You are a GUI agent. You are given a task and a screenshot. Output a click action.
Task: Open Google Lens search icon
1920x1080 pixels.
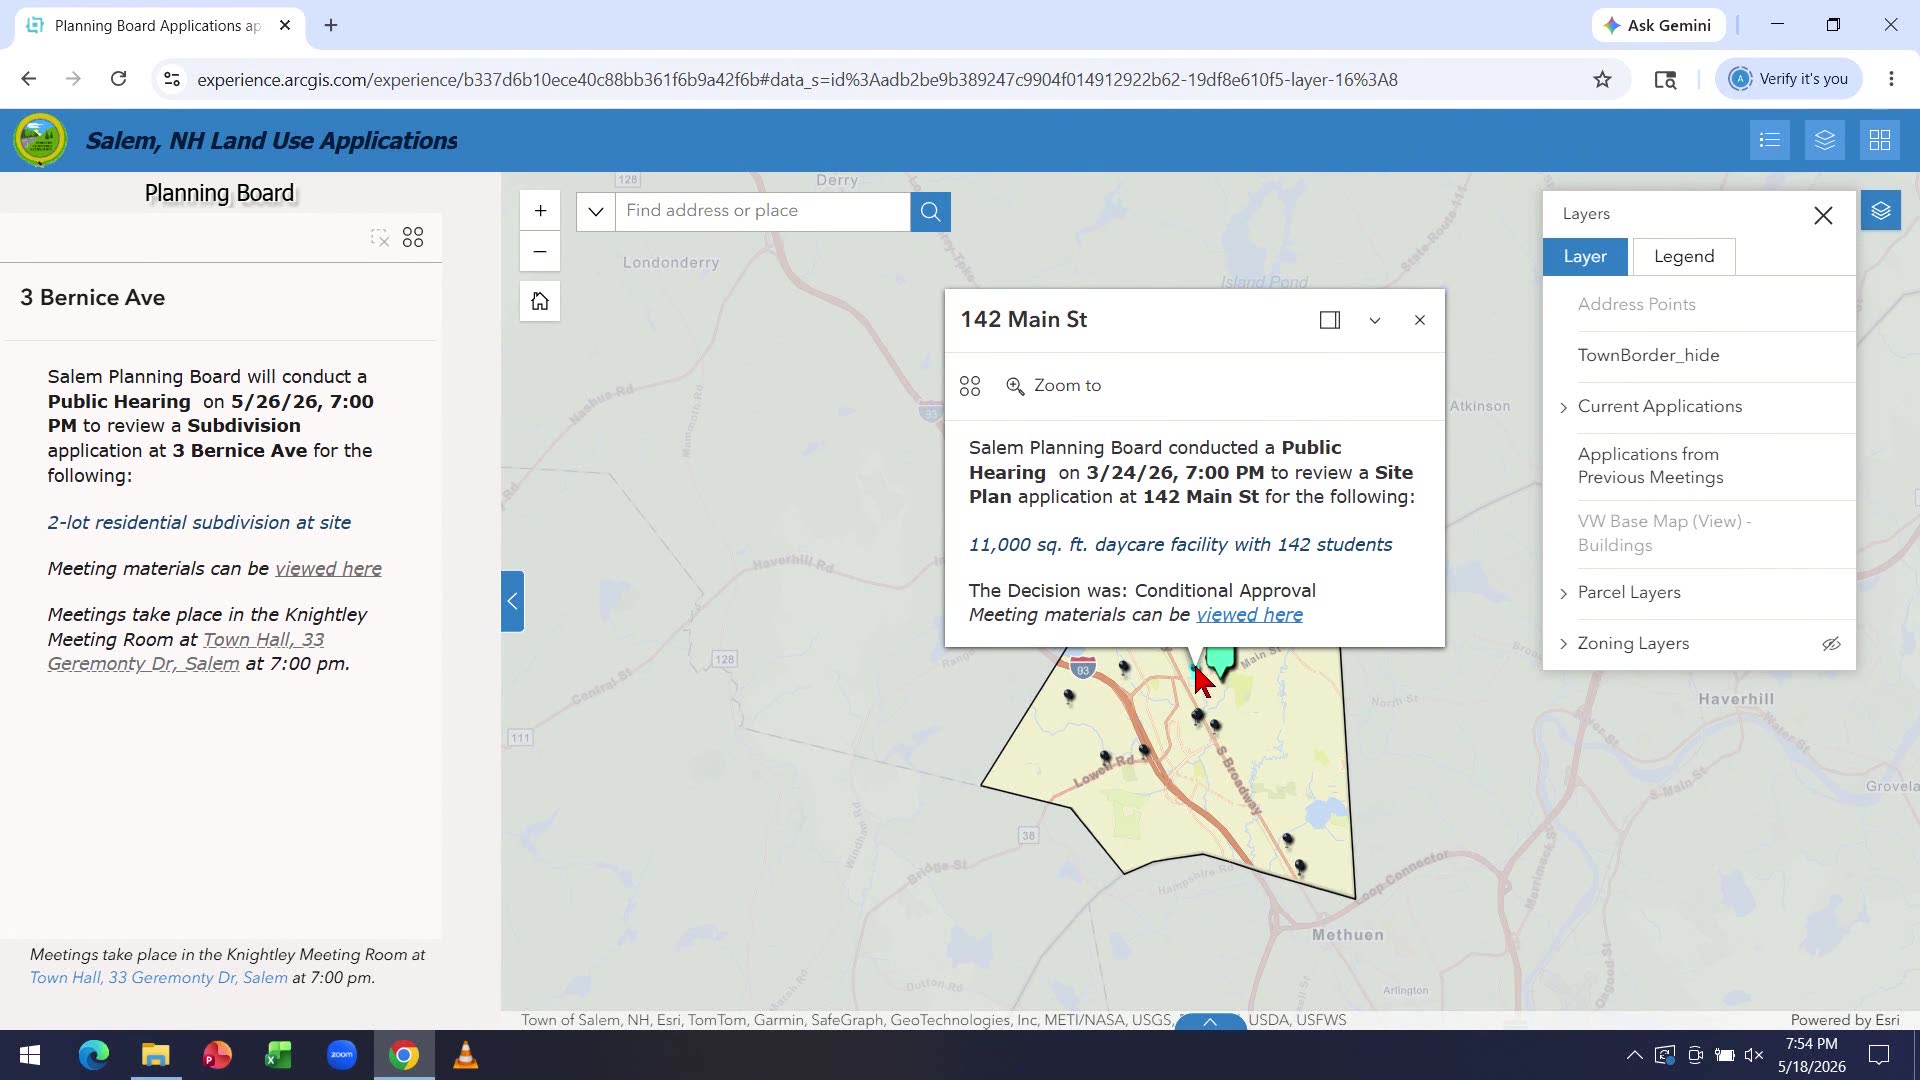pos(1665,79)
